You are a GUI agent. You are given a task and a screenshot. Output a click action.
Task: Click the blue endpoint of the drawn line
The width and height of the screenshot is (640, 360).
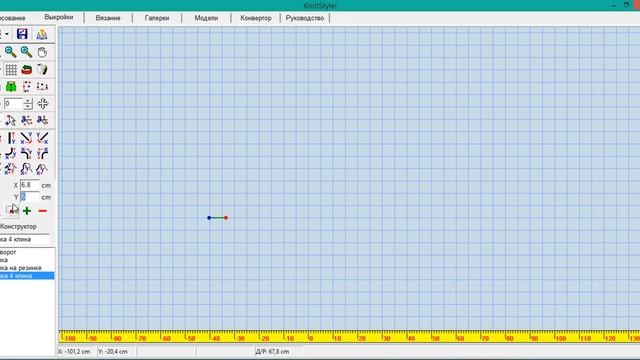[x=209, y=218]
